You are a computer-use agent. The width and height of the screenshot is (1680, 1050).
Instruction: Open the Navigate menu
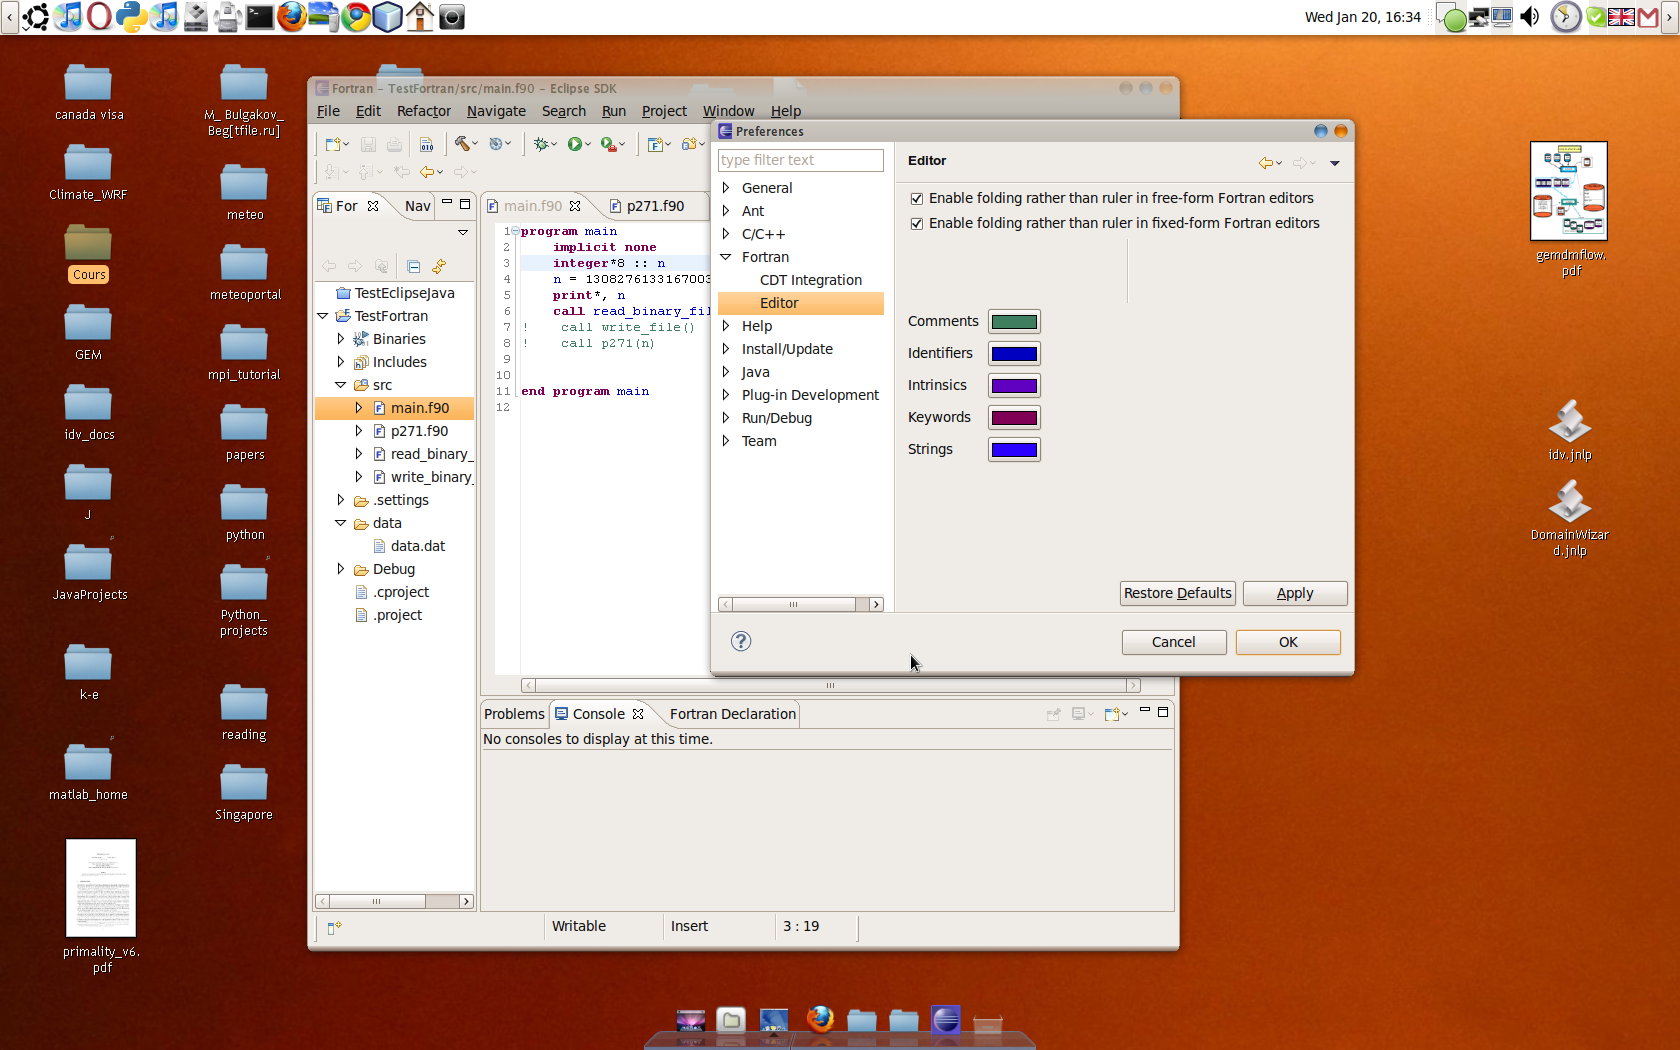496,111
